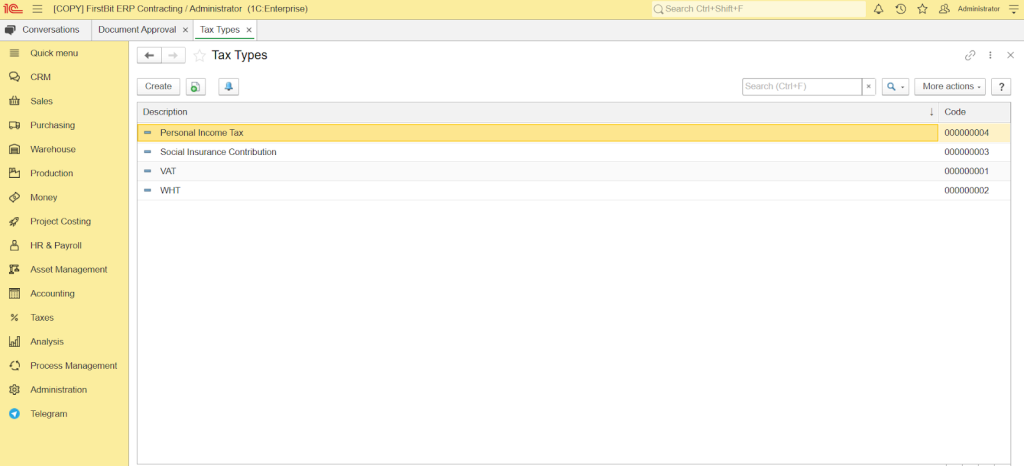Open the history clock icon
Viewport: 1024px width, 466px height.
pyautogui.click(x=901, y=9)
